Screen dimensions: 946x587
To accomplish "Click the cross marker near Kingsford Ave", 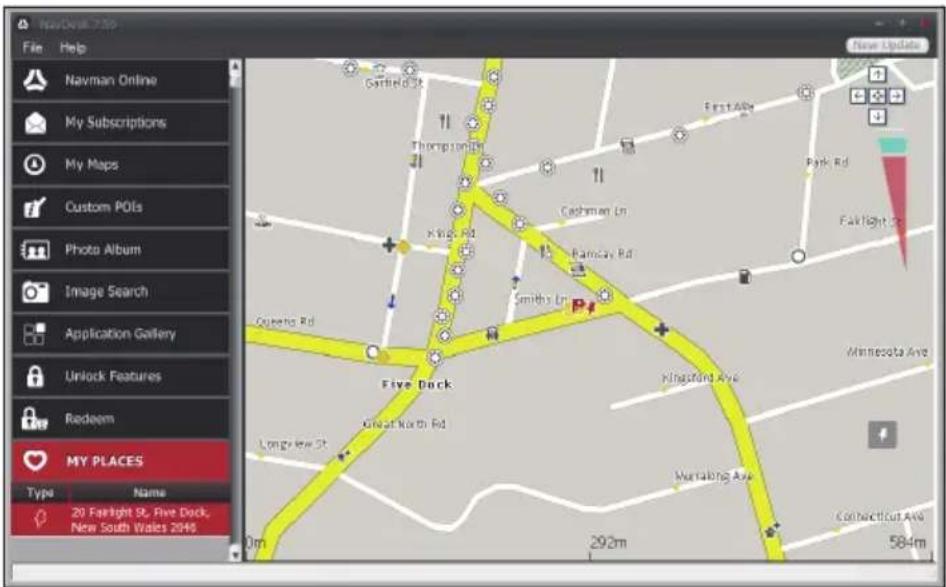I will click(661, 329).
